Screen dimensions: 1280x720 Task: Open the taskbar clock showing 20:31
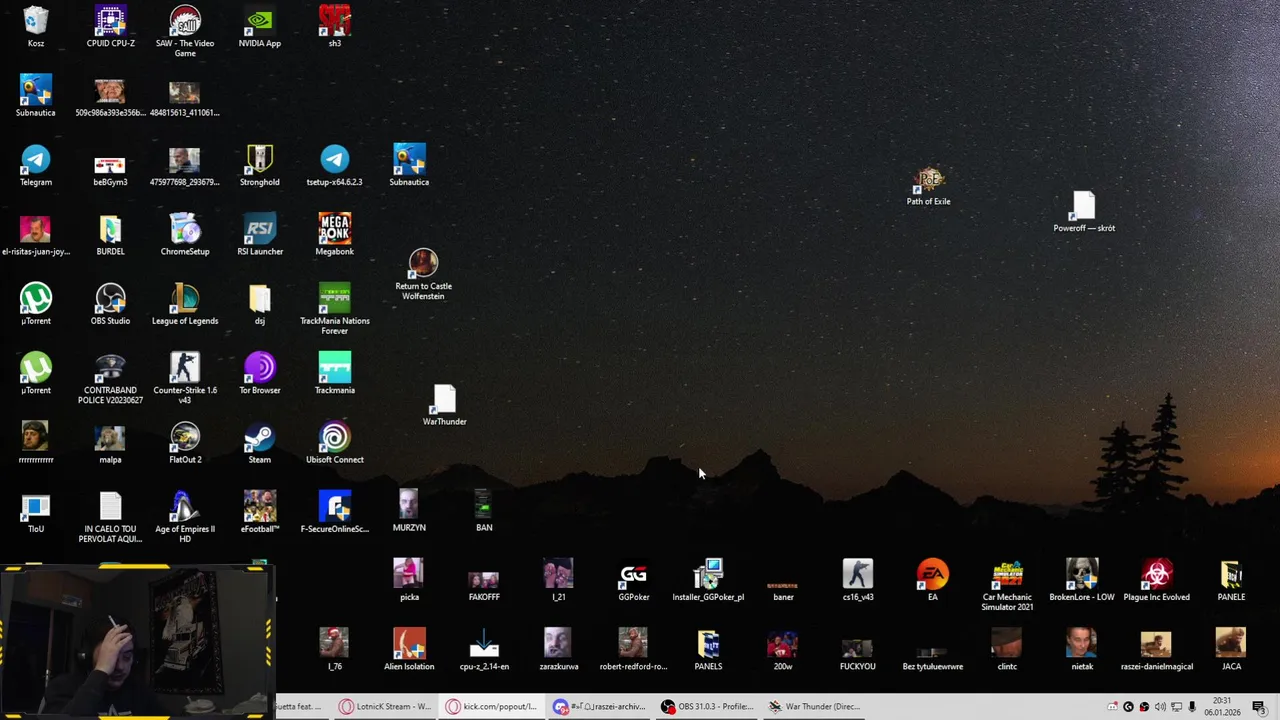[1221, 706]
